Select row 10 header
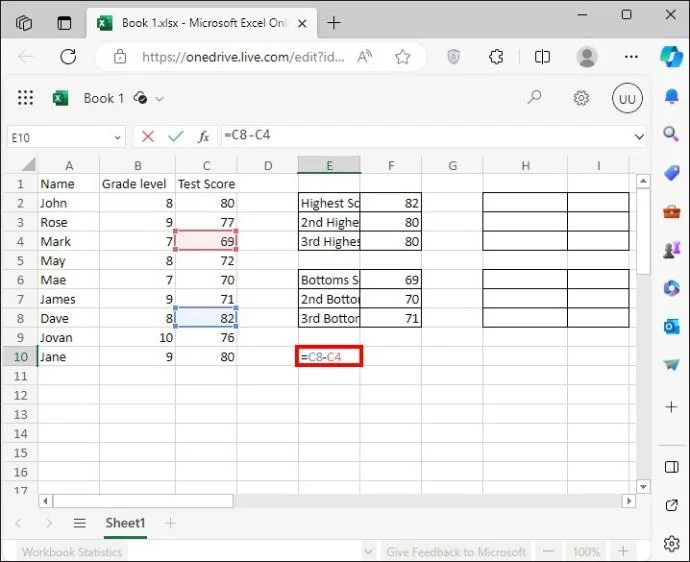Image resolution: width=690 pixels, height=562 pixels. pyautogui.click(x=20, y=356)
